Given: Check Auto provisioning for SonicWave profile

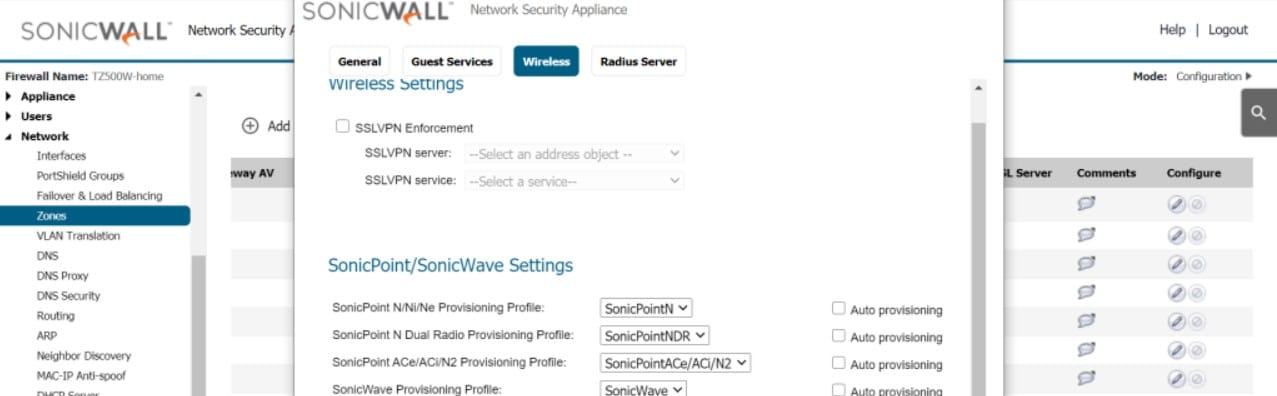Looking at the screenshot, I should point(839,390).
